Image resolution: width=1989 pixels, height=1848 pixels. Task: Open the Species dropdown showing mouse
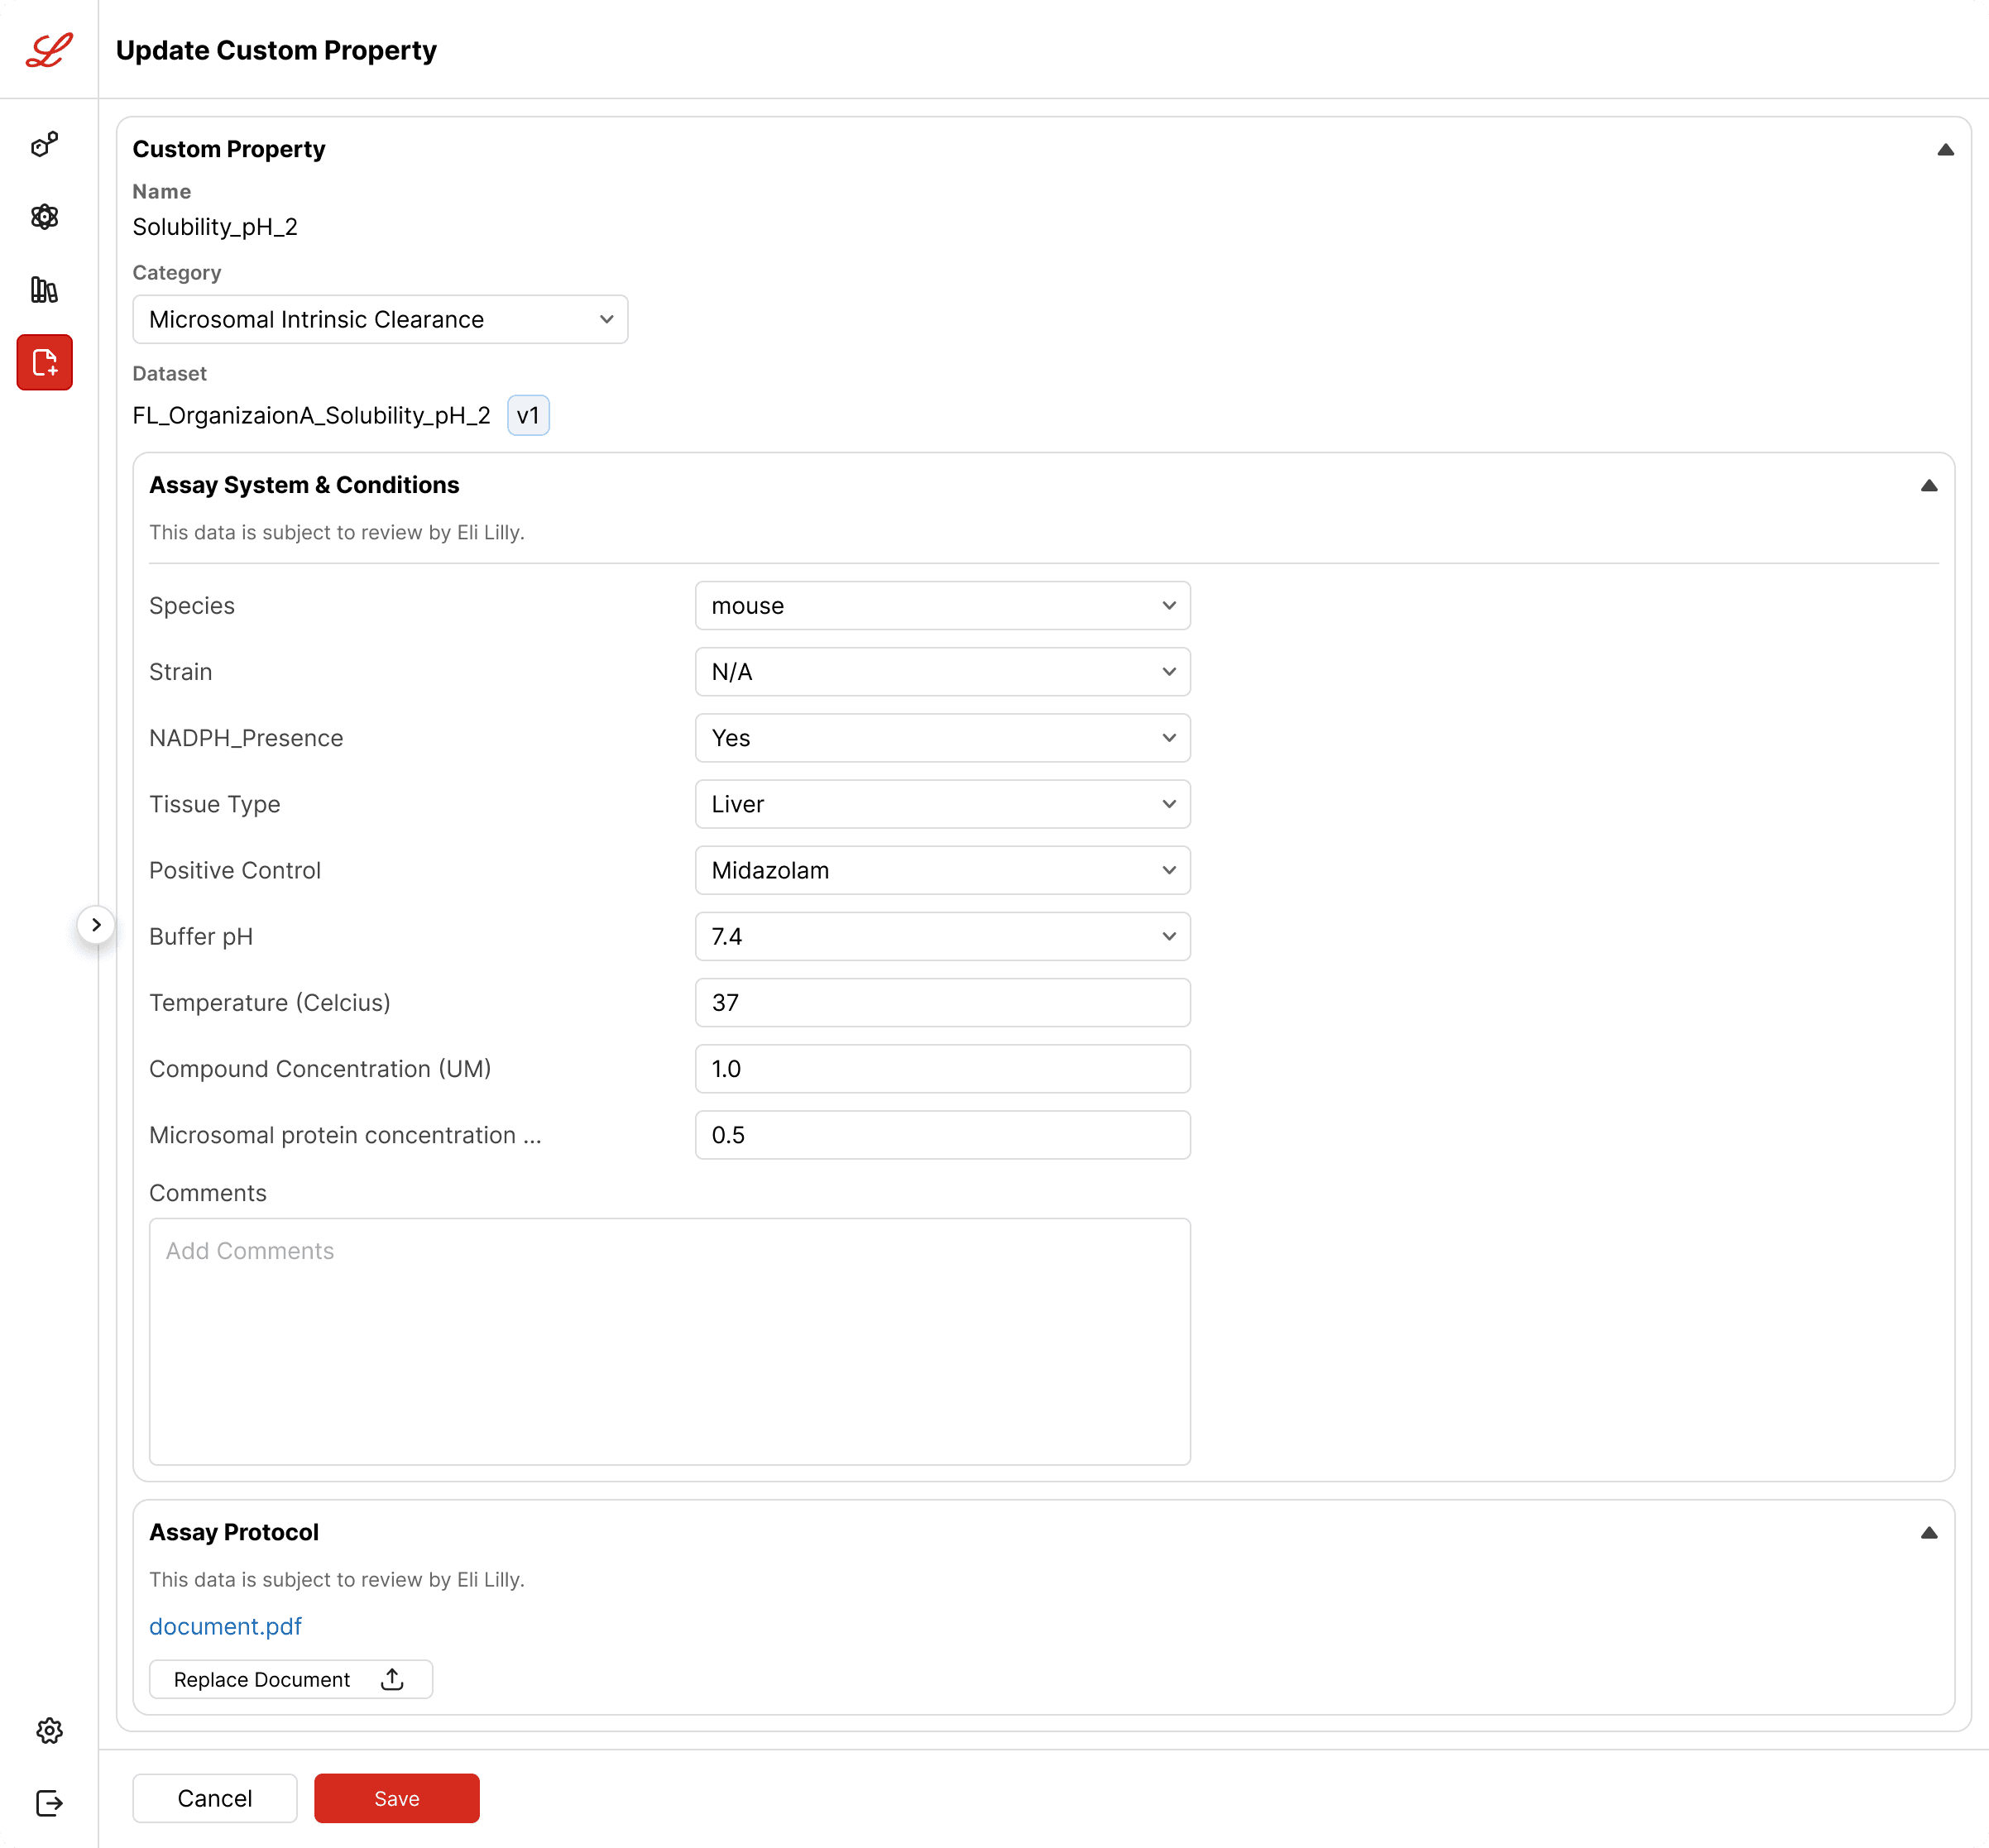pyautogui.click(x=942, y=606)
